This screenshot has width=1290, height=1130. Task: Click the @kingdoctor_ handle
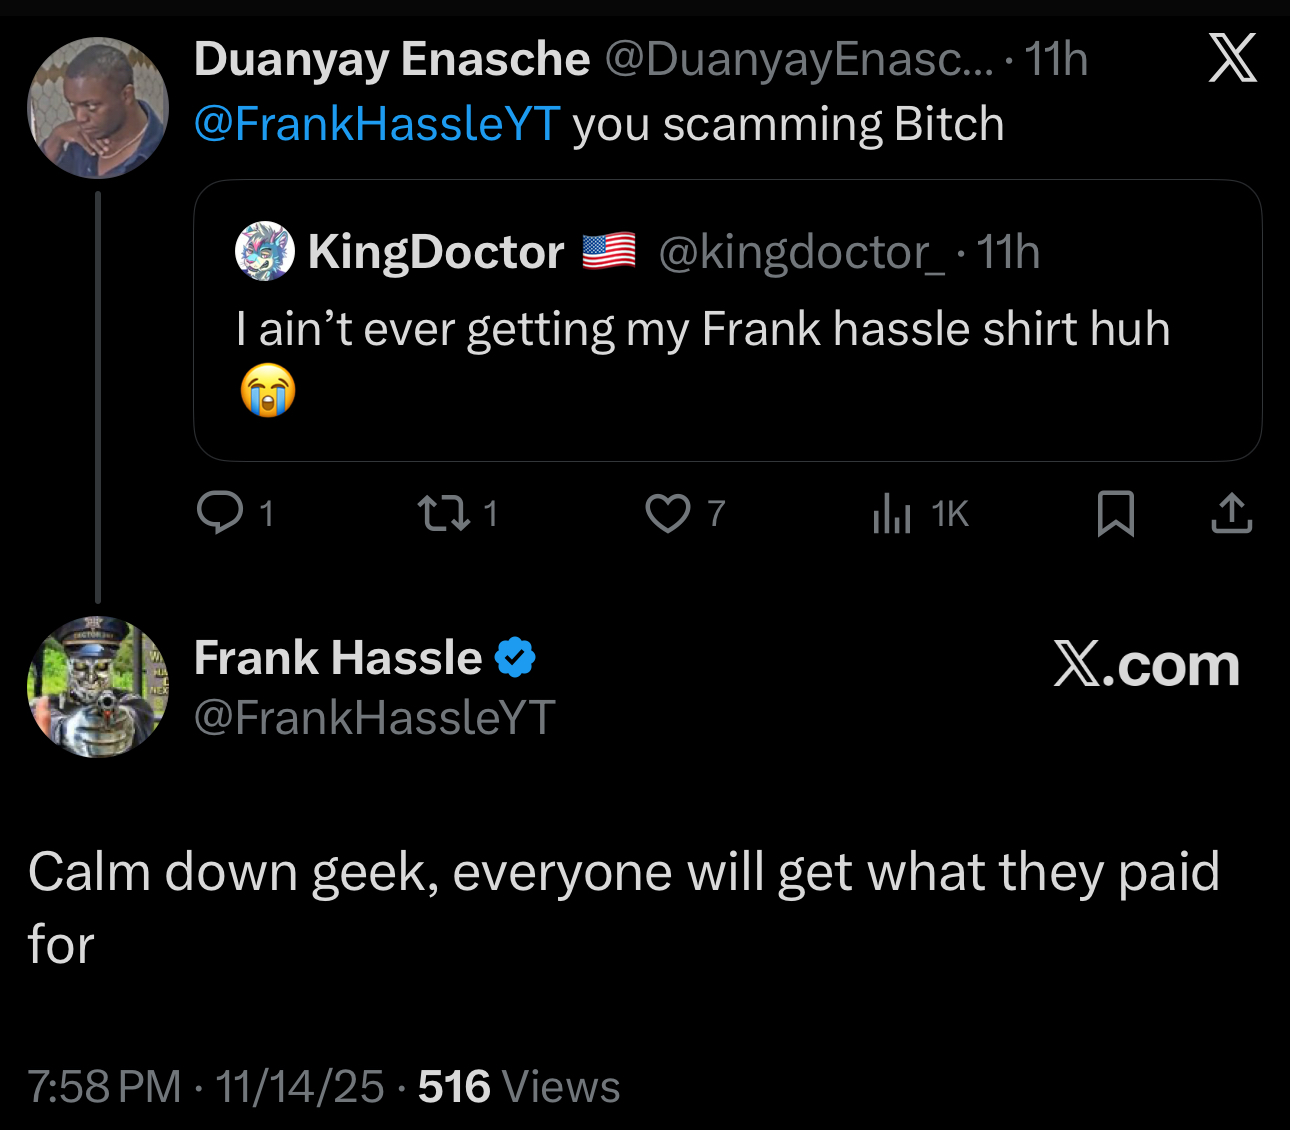pos(801,252)
